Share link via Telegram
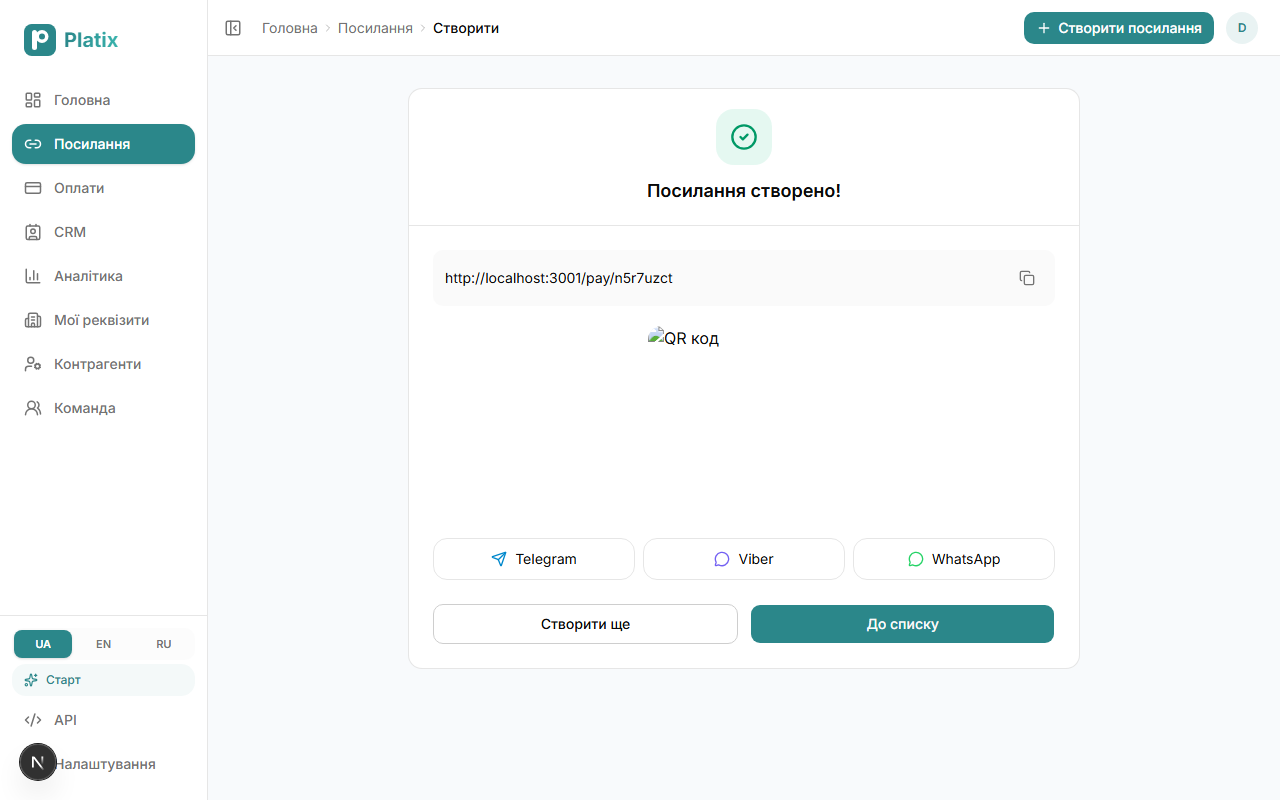Viewport: 1280px width, 800px height. (534, 559)
